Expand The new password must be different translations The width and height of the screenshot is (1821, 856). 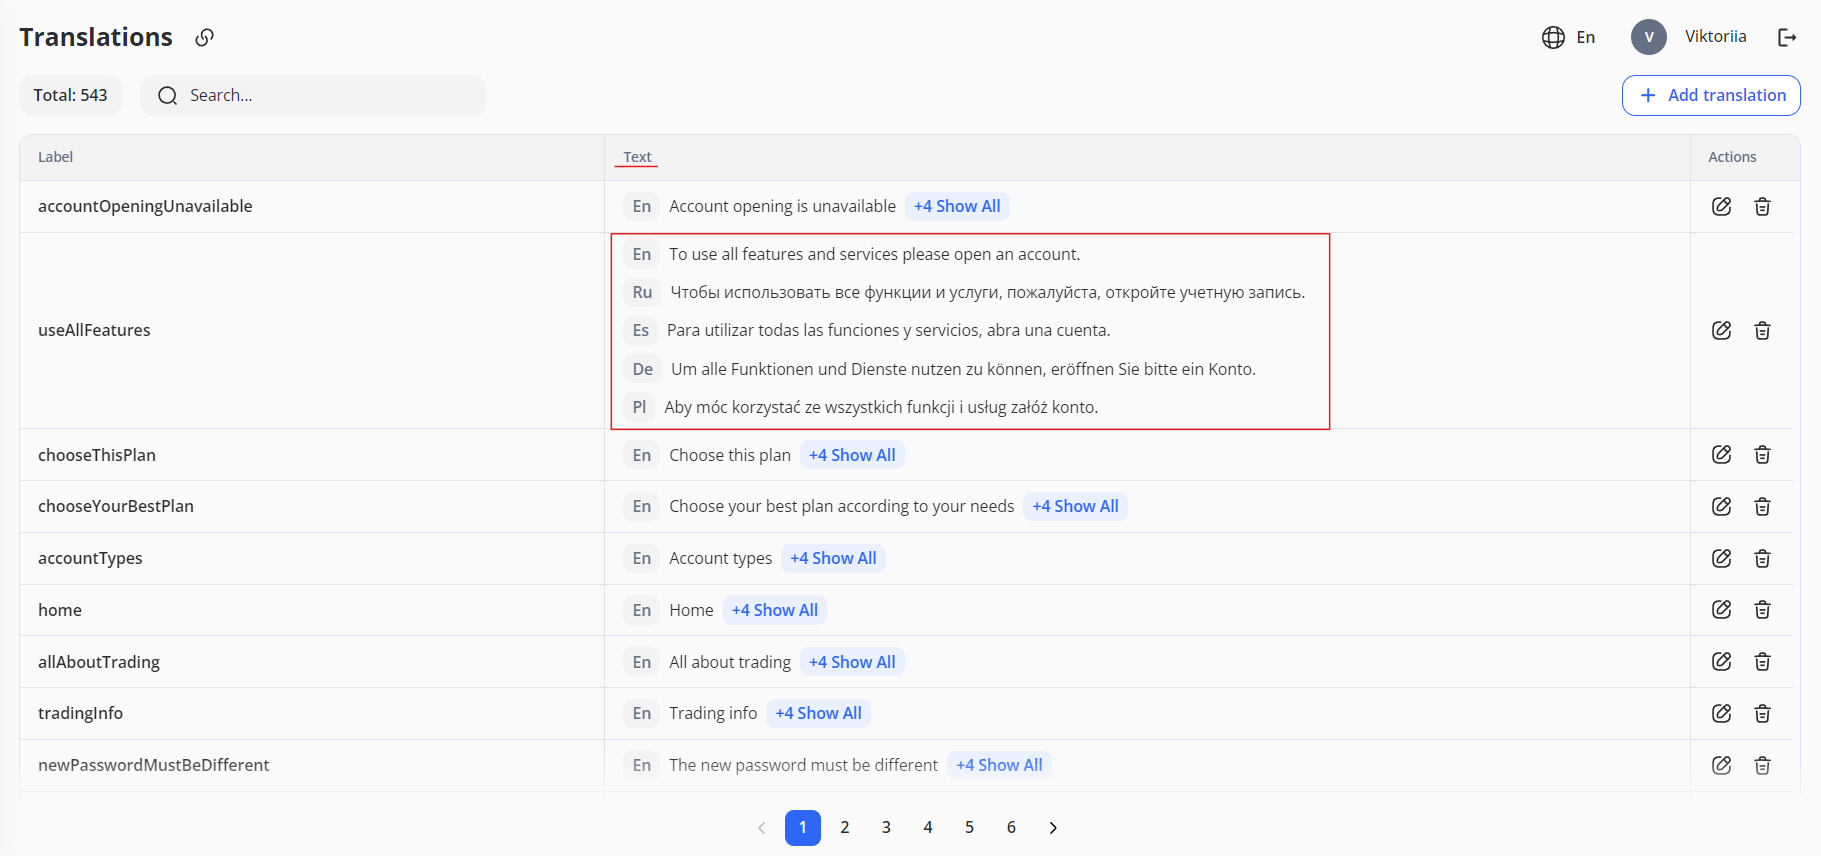tap(999, 765)
